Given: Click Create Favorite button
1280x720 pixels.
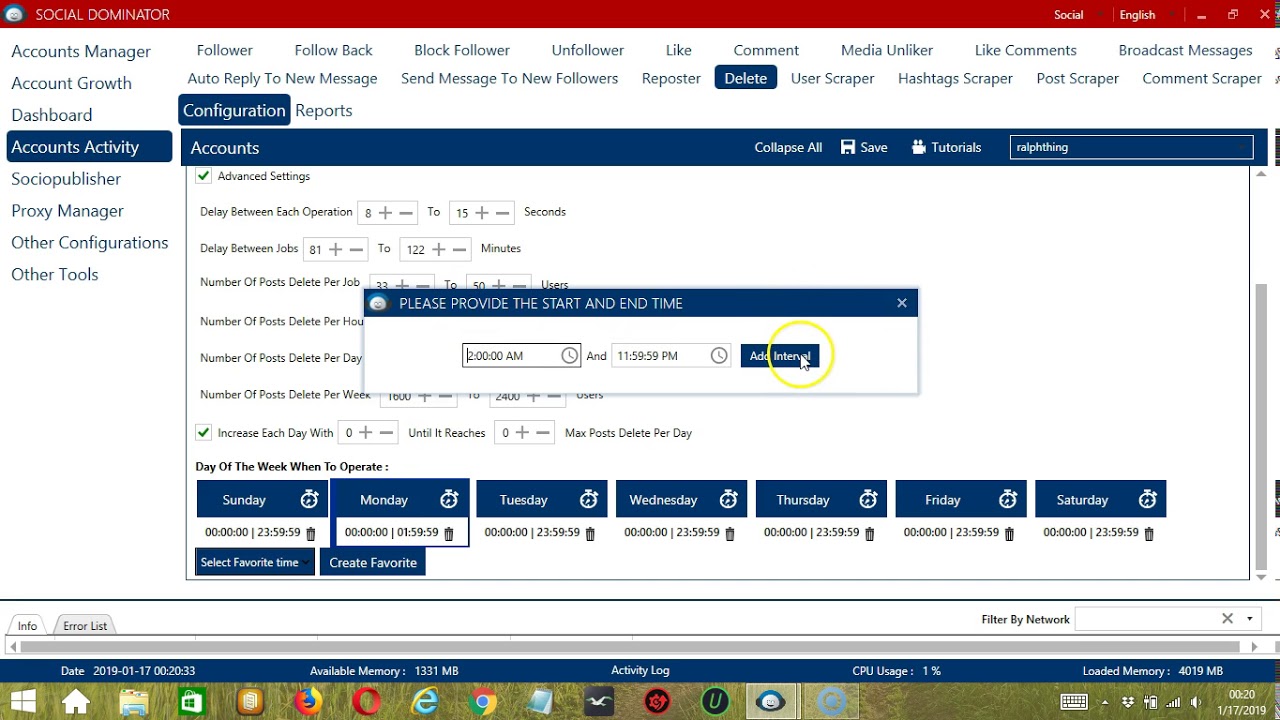Looking at the screenshot, I should tap(373, 562).
